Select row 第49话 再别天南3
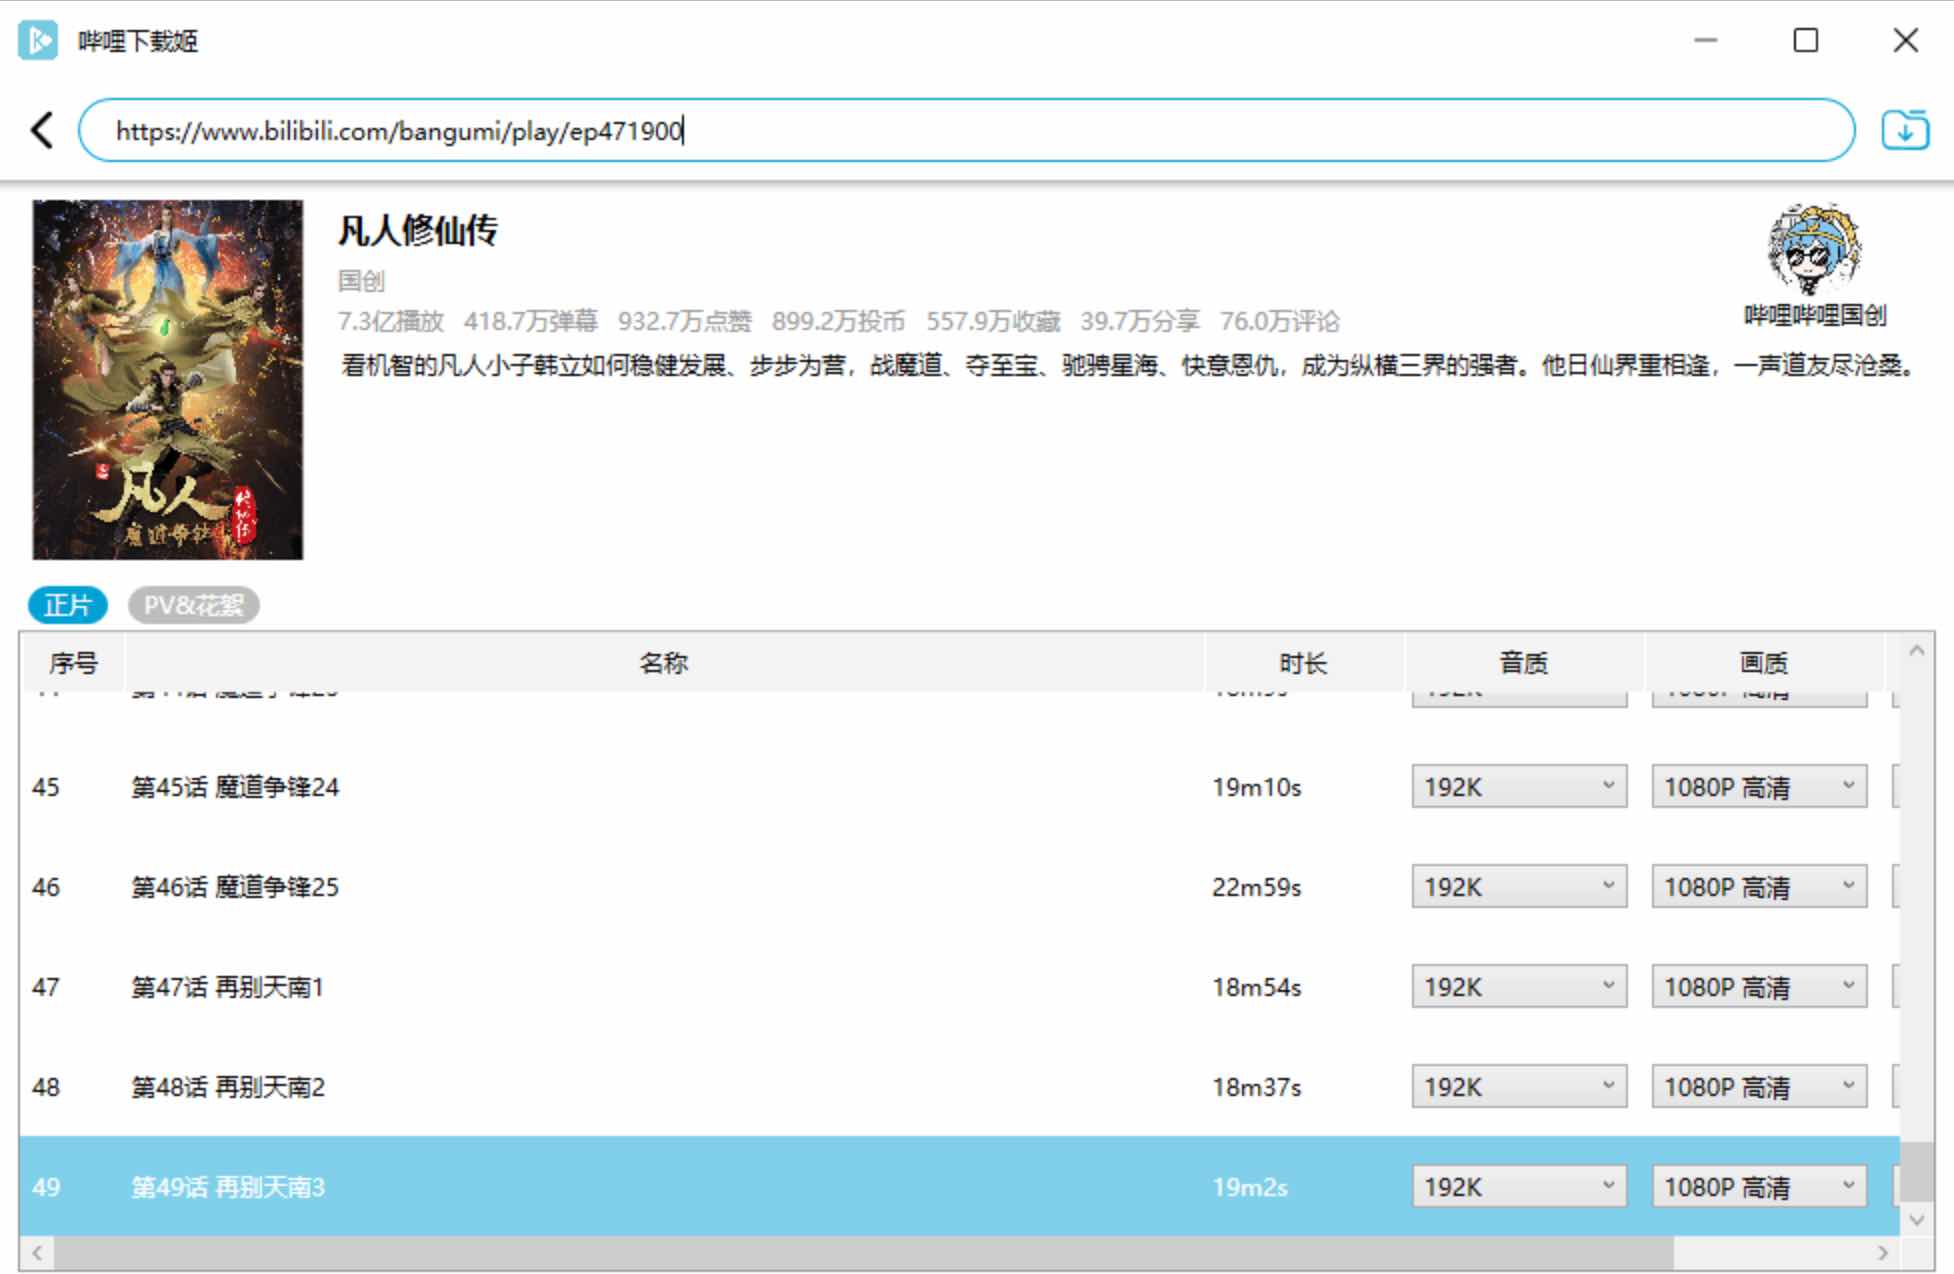Viewport: 1954px width, 1274px height. 960,1186
